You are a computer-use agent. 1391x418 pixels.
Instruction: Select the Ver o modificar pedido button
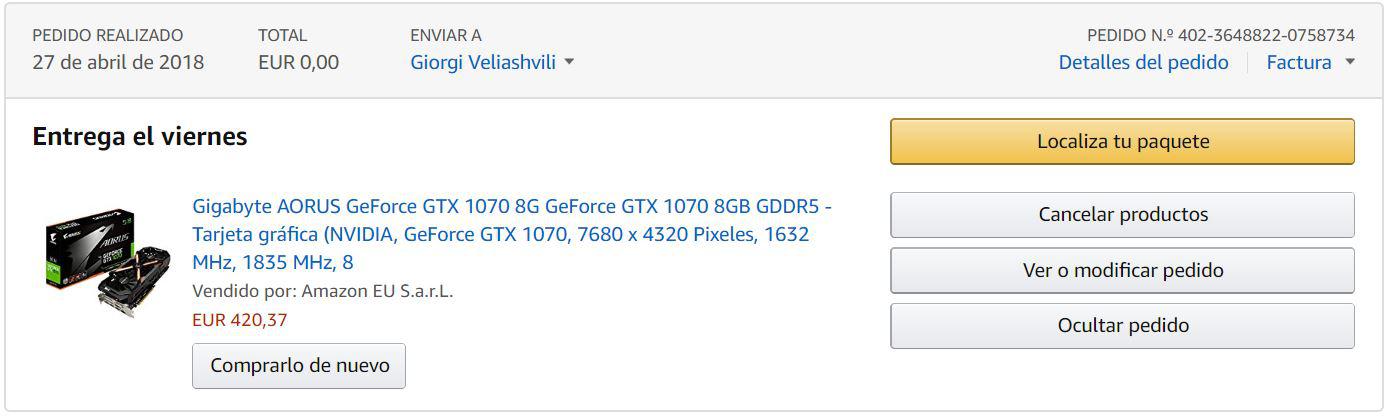pyautogui.click(x=1122, y=270)
